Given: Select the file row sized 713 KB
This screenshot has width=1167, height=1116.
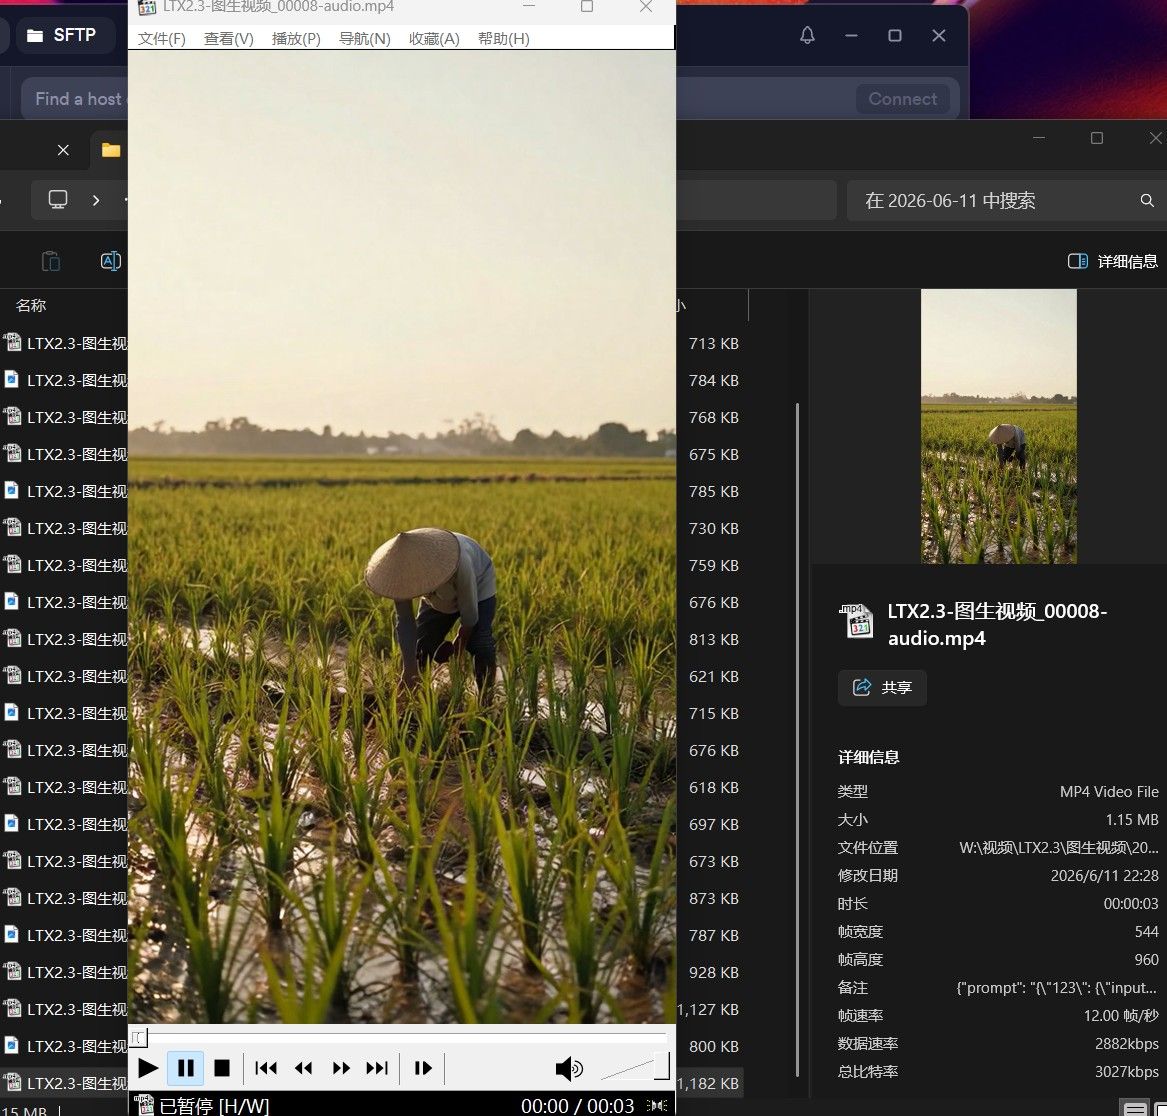Looking at the screenshot, I should pyautogui.click(x=372, y=343).
